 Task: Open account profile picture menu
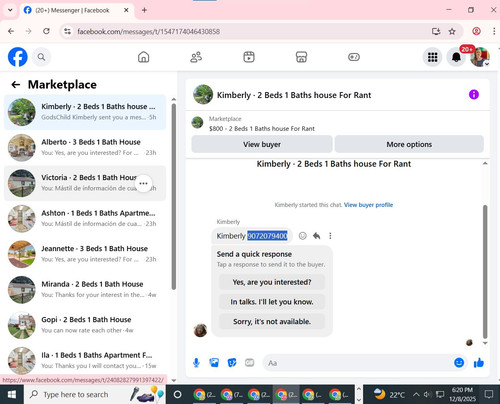(x=480, y=57)
